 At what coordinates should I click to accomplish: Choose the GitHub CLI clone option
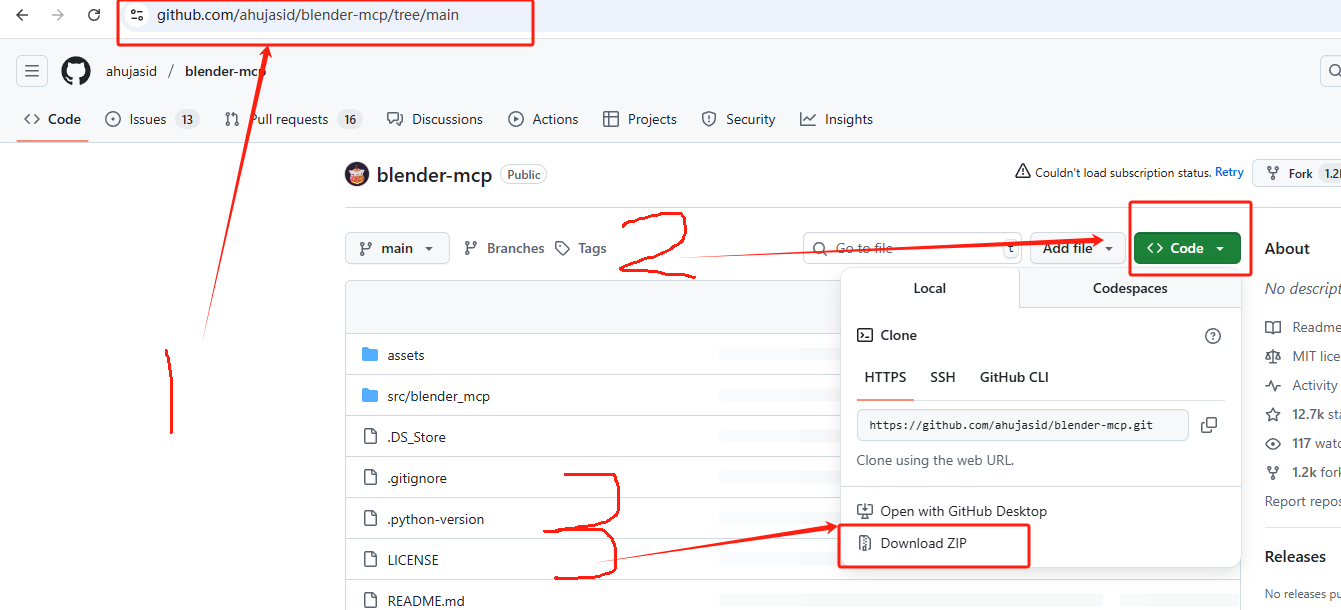1014,377
